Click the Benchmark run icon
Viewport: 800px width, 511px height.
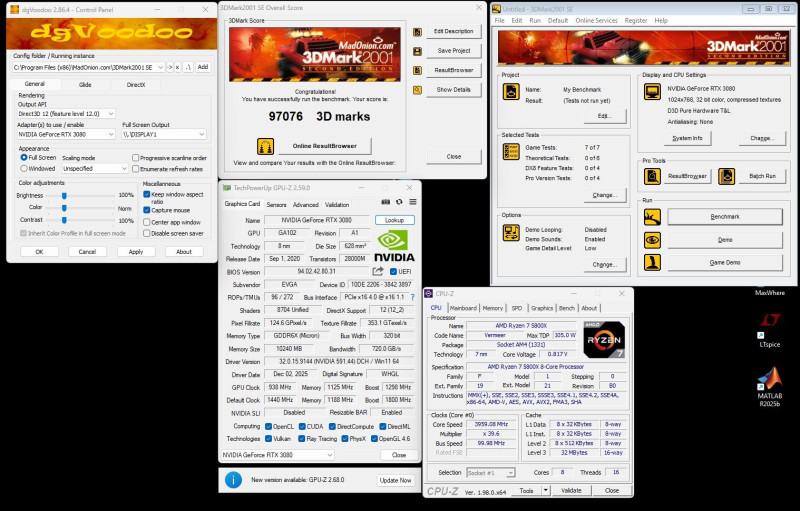point(652,217)
